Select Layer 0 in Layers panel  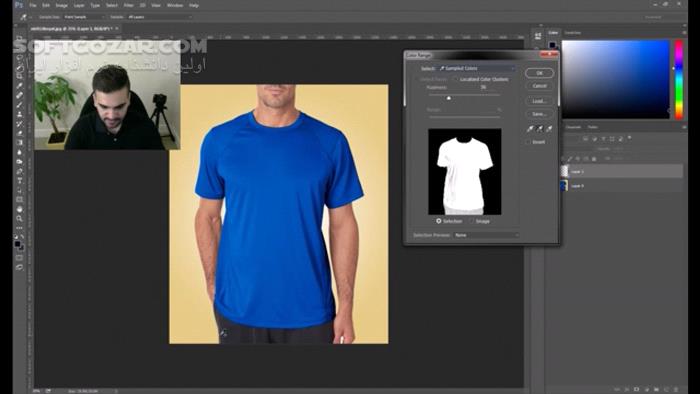pos(622,186)
